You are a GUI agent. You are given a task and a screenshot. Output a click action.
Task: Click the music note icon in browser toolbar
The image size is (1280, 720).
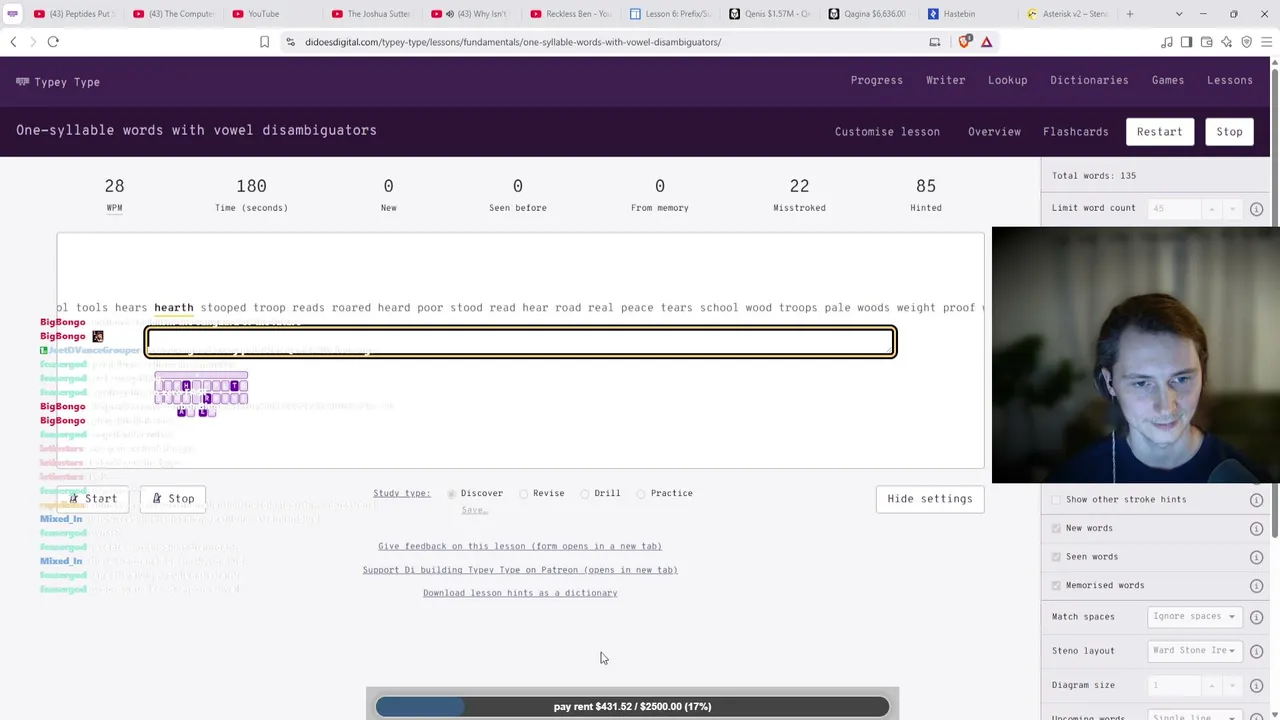point(1166,42)
